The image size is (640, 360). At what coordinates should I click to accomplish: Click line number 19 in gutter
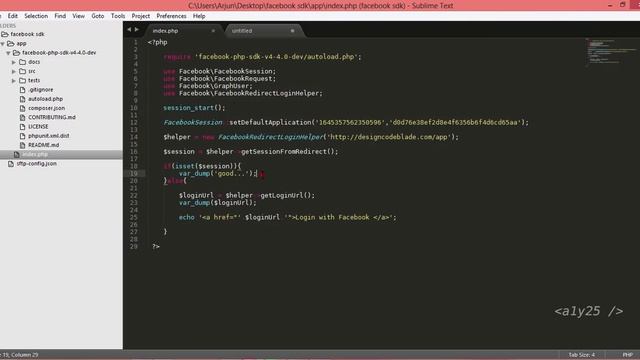click(134, 173)
